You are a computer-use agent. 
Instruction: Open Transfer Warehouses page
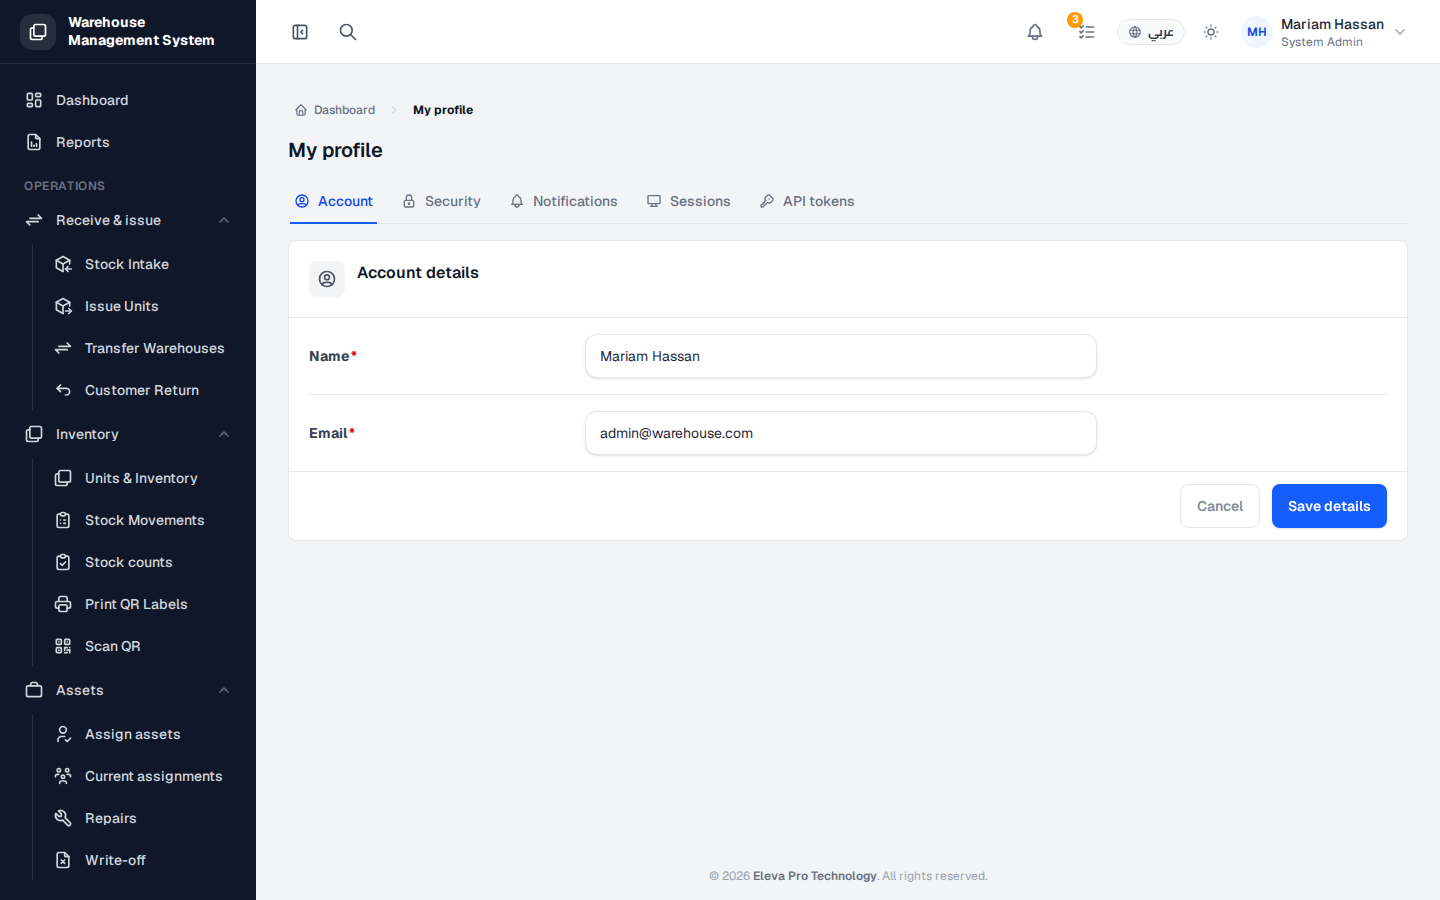click(x=142, y=348)
